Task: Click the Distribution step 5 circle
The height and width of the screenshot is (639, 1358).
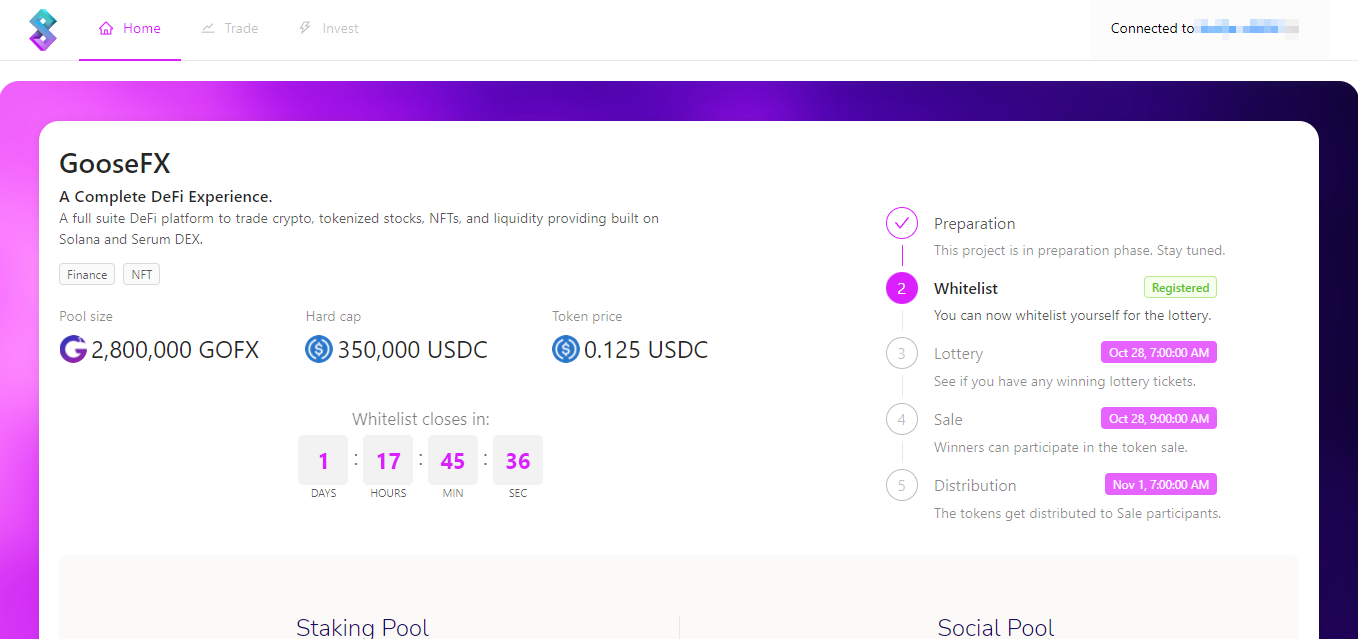Action: point(902,485)
